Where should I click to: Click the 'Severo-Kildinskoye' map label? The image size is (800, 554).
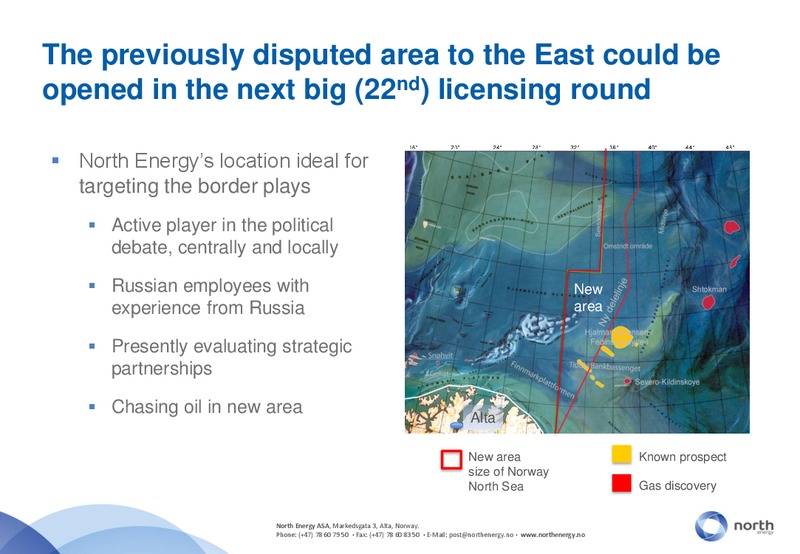tap(667, 382)
